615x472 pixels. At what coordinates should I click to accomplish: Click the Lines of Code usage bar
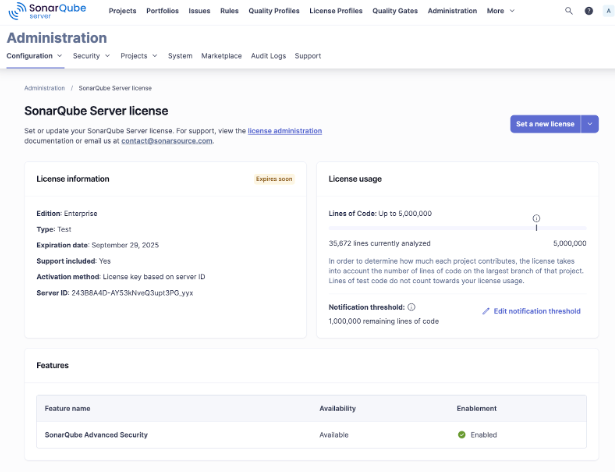pyautogui.click(x=457, y=229)
